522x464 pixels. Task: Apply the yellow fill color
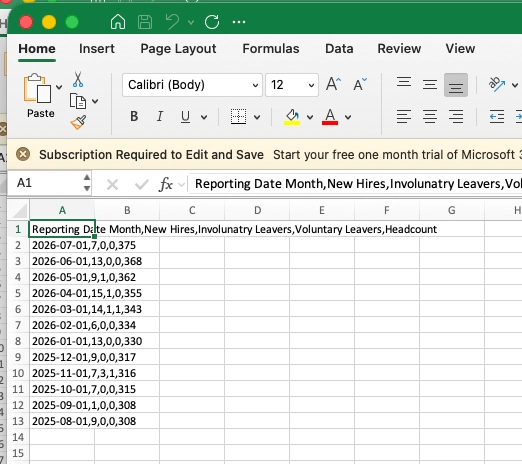(x=292, y=117)
